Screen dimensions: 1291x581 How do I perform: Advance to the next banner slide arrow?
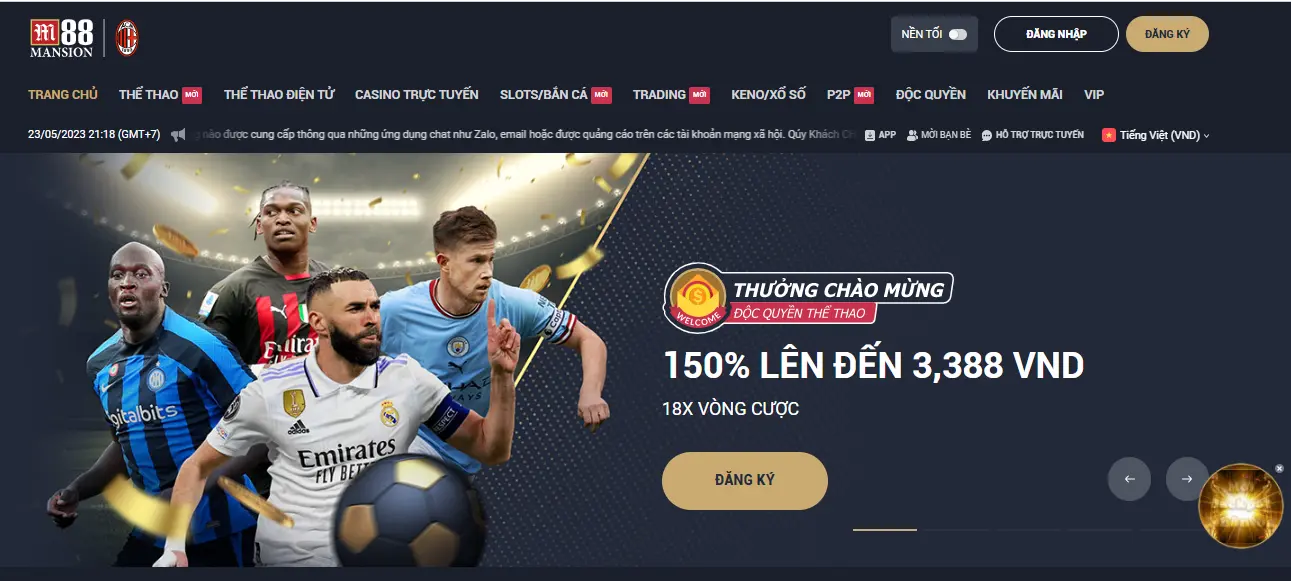[1187, 479]
